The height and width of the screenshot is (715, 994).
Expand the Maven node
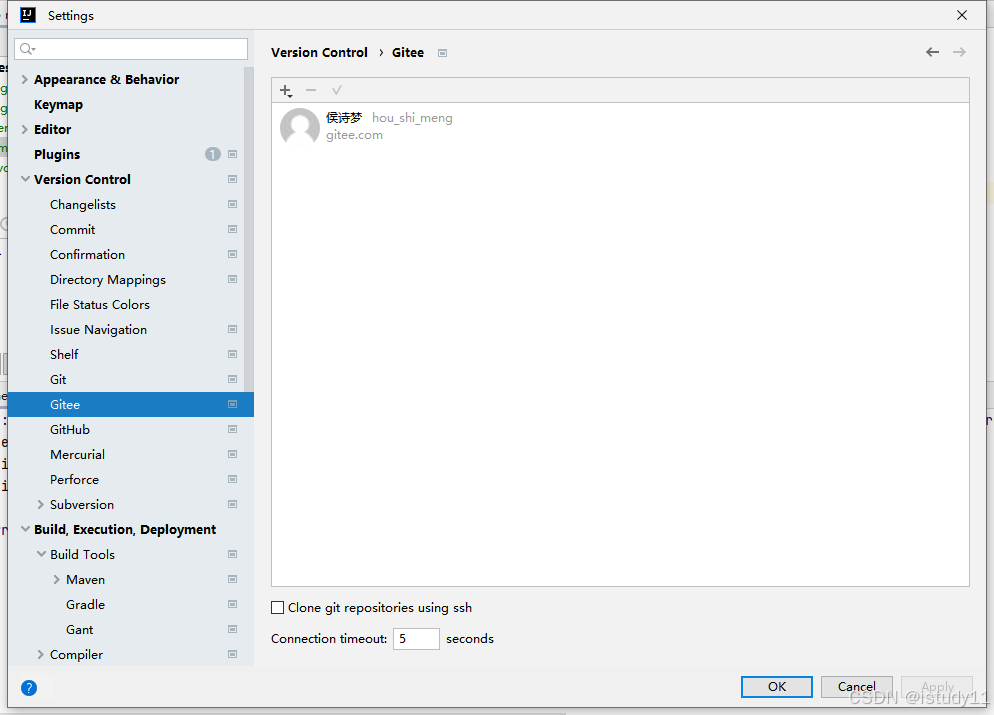tap(56, 579)
